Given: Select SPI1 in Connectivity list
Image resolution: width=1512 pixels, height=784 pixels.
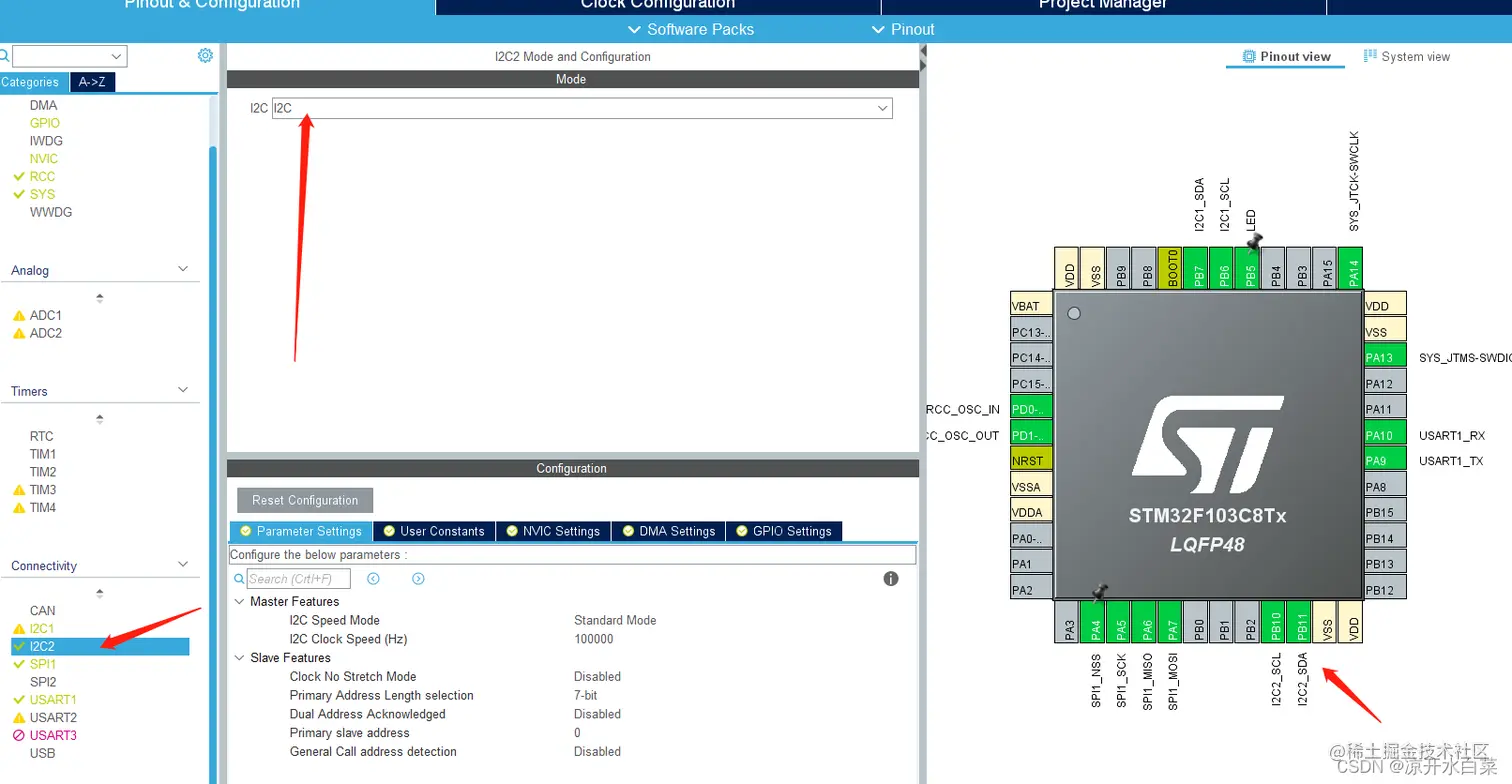Looking at the screenshot, I should tap(43, 664).
